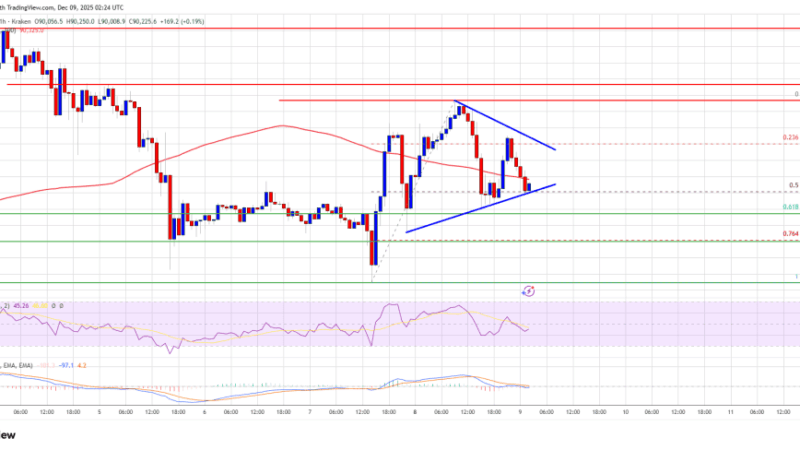Image resolution: width=800 pixels, height=450 pixels.
Task: Click the open price O90,056.5
Action: tap(48, 21)
